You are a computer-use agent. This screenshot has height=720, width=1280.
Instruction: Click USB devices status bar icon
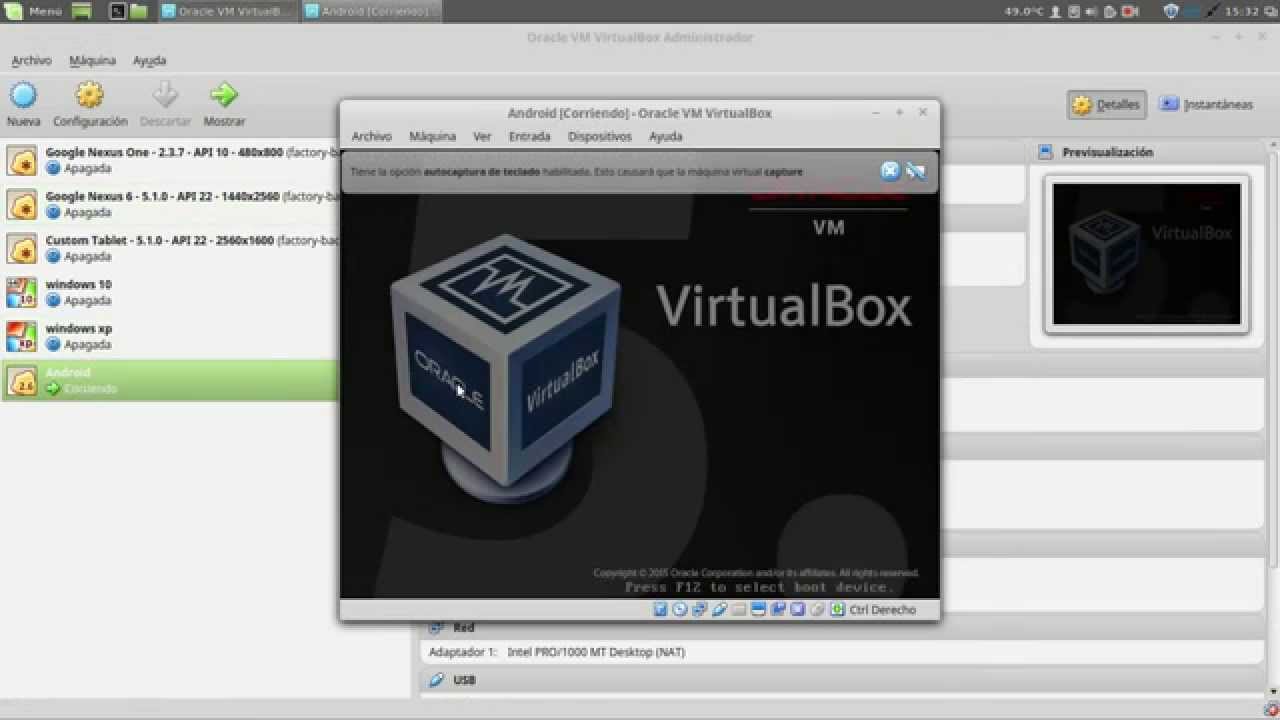(719, 609)
